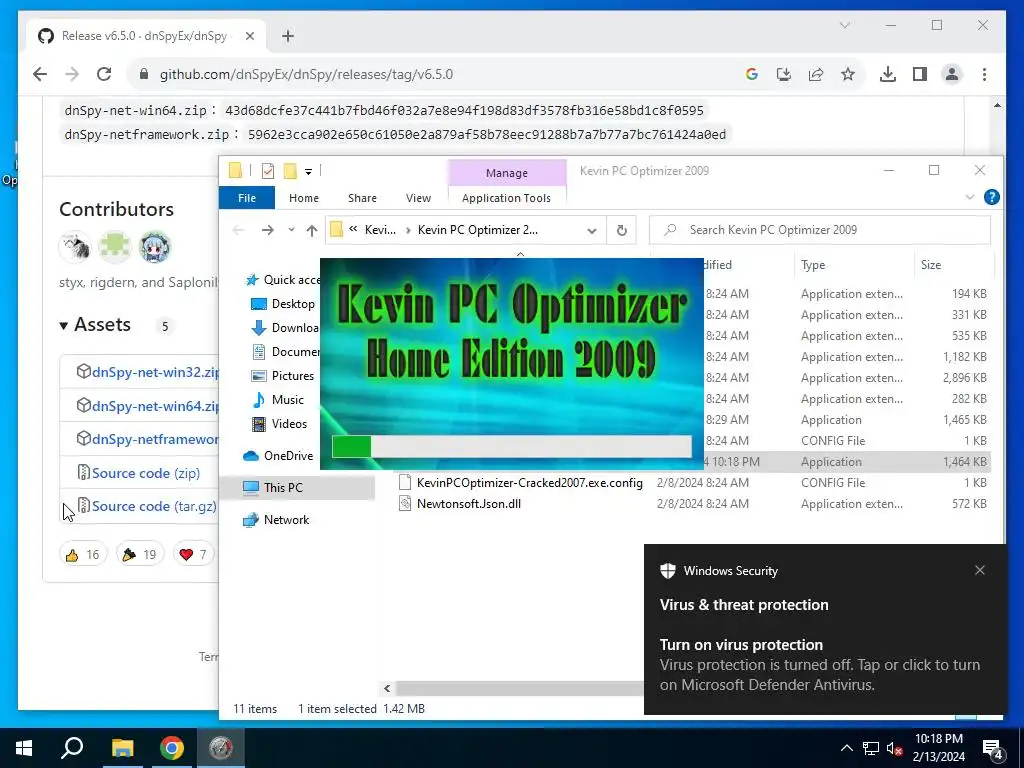Open Quick Access Toolbar customize dropdown
Viewport: 1024px width, 768px height.
[x=308, y=172]
